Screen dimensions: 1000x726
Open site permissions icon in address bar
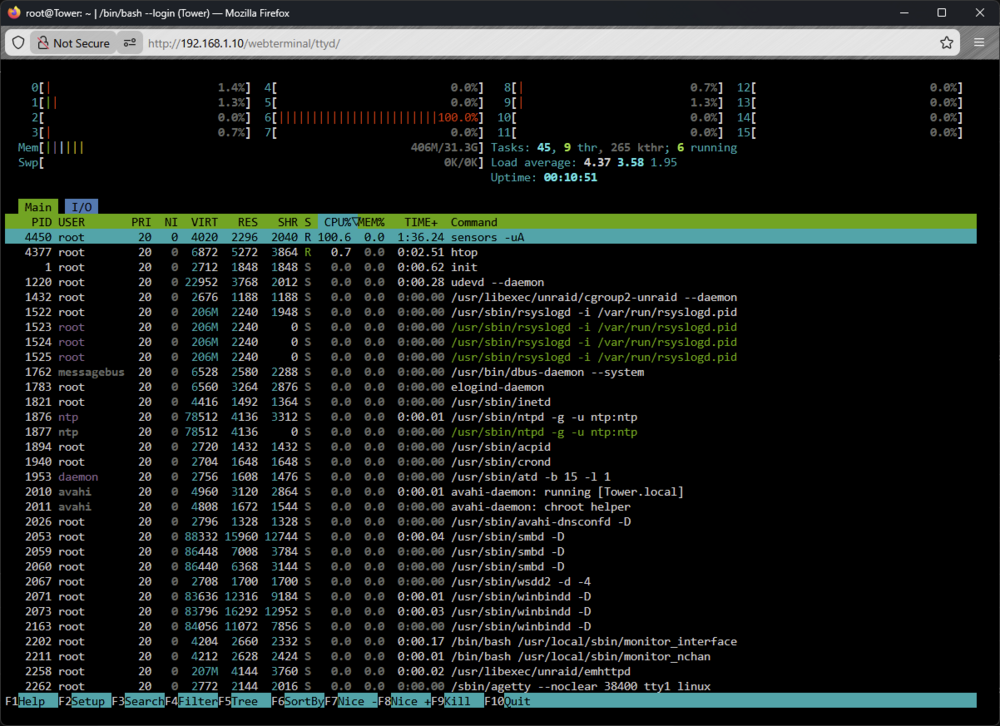pos(129,43)
